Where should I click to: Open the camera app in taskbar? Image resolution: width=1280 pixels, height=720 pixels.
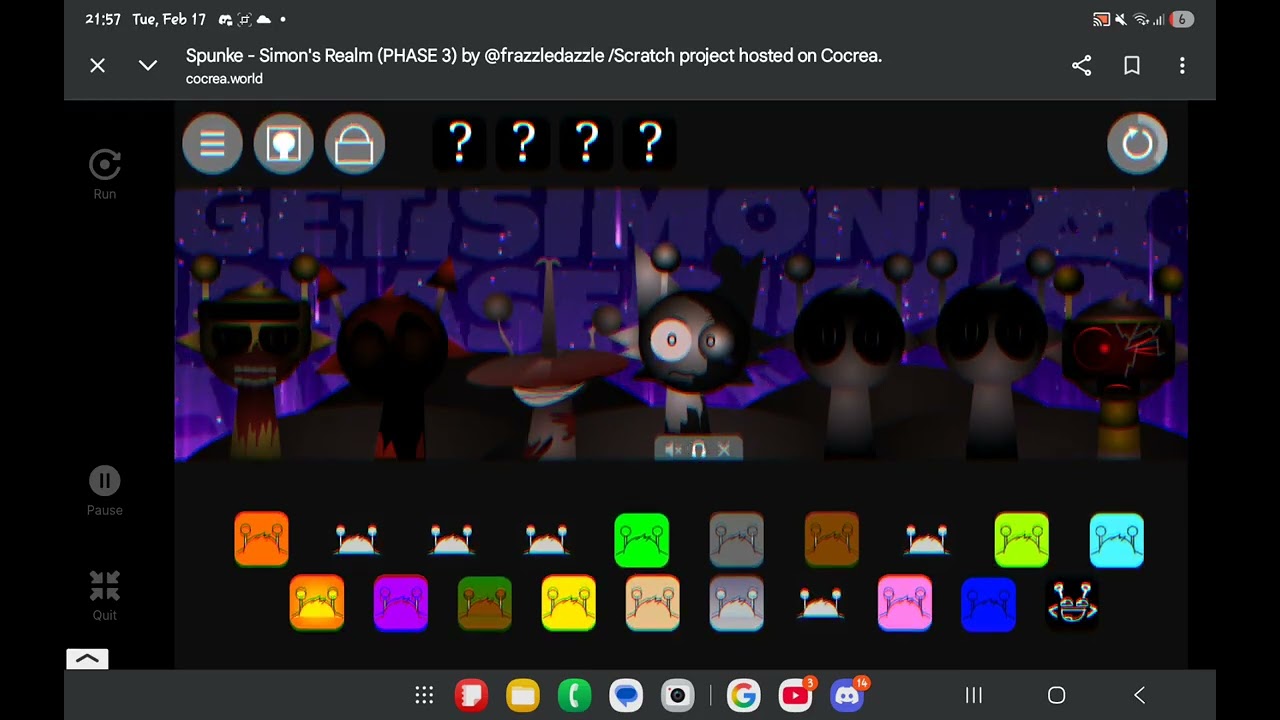tap(677, 695)
